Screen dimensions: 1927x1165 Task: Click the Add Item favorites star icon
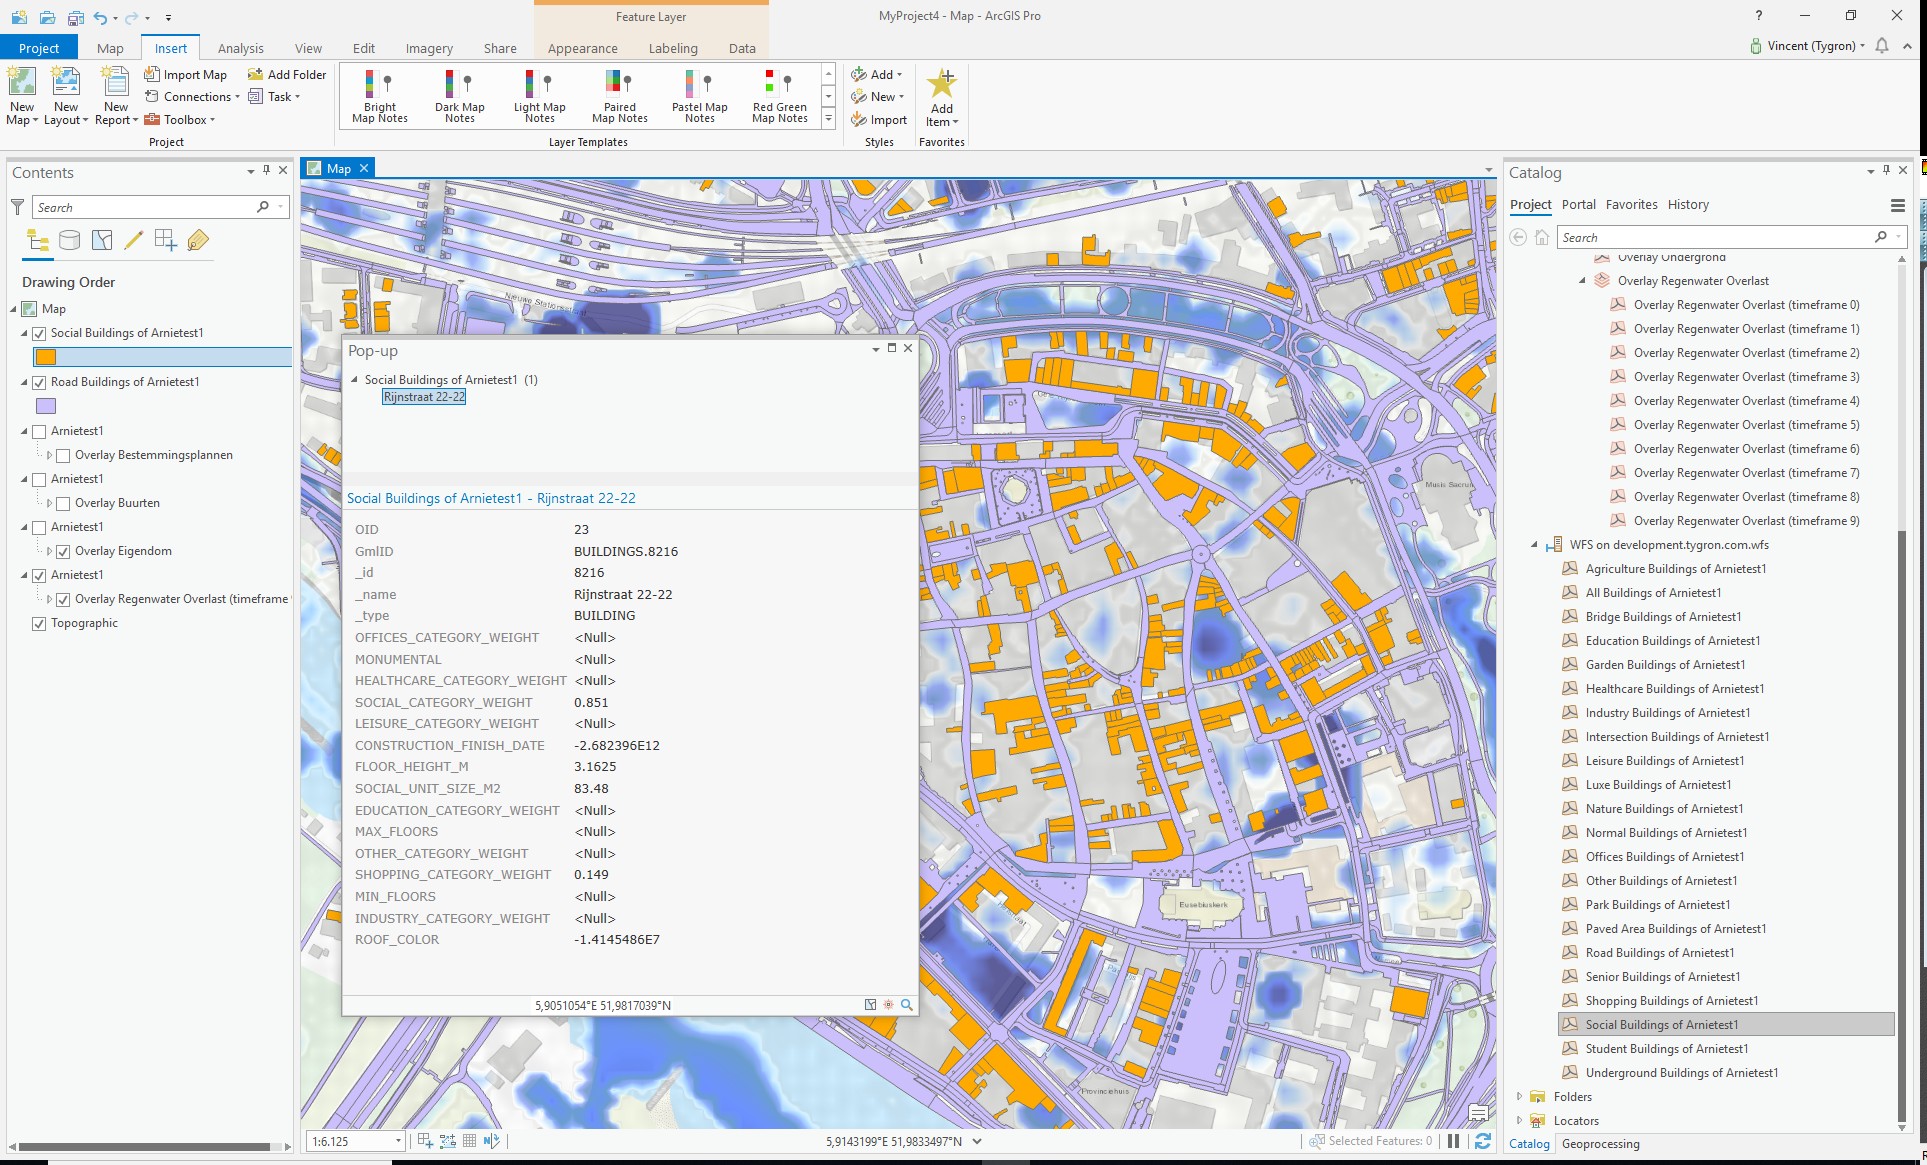pyautogui.click(x=942, y=84)
